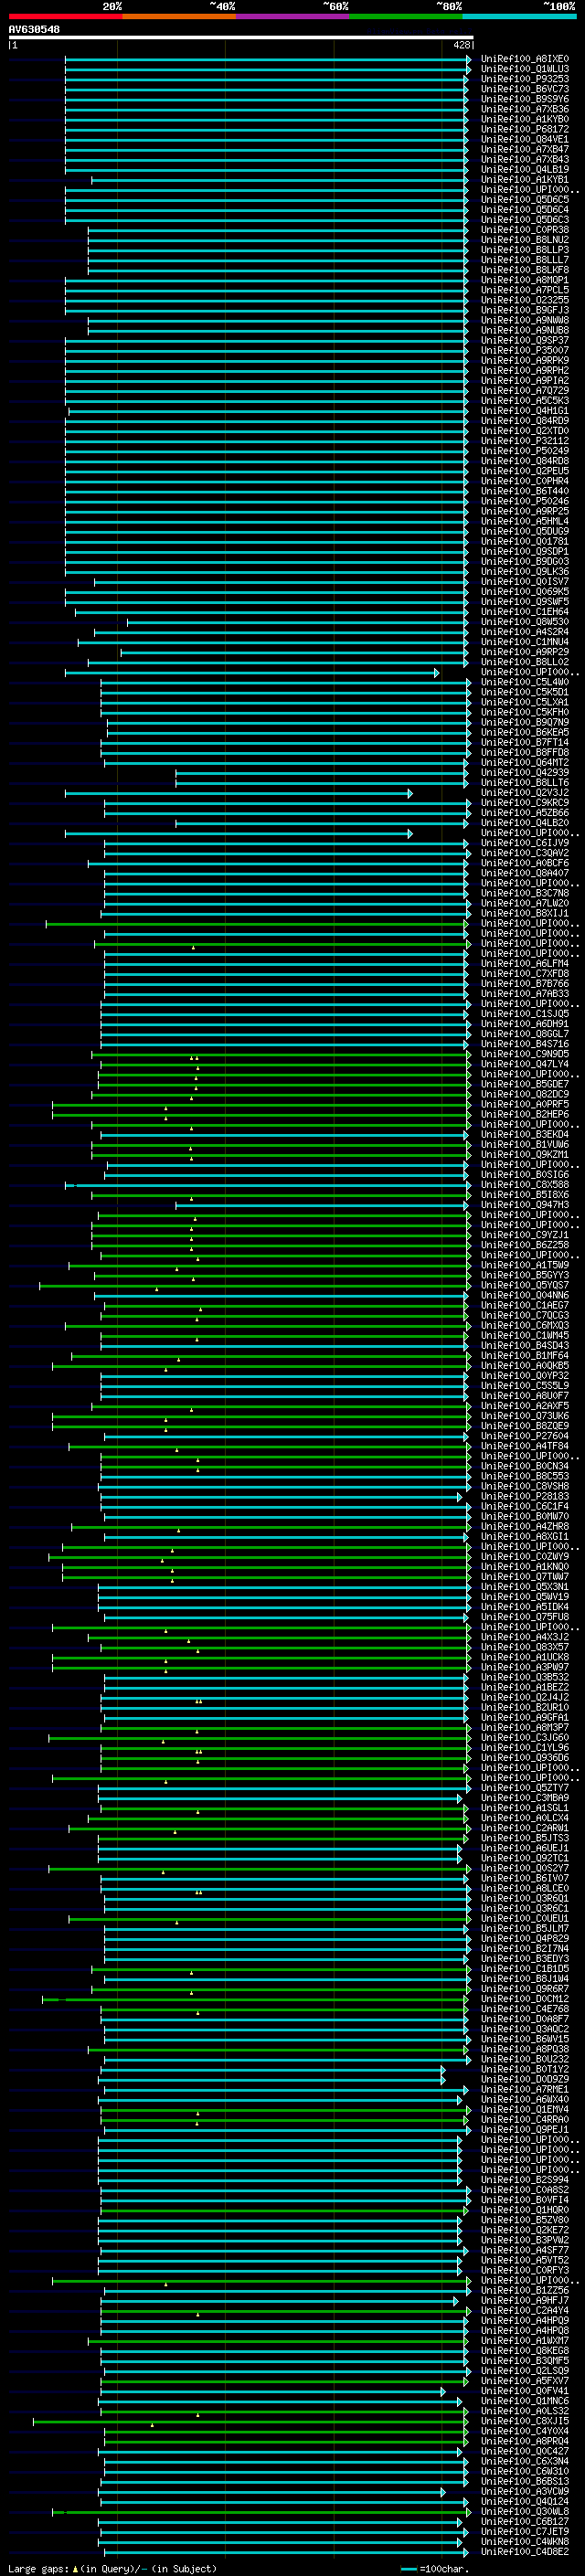Select the UniRef100_P32112 hit label
Image resolution: width=585 pixels, height=2576 pixels.
(524, 441)
